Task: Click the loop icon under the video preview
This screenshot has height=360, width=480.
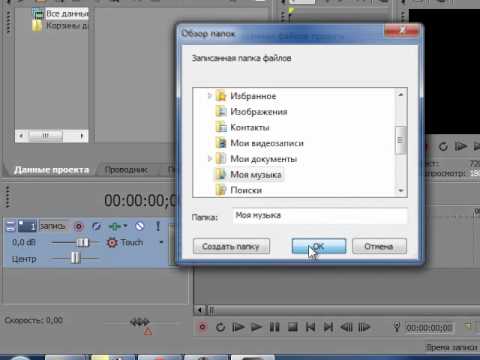Action: [x=443, y=146]
